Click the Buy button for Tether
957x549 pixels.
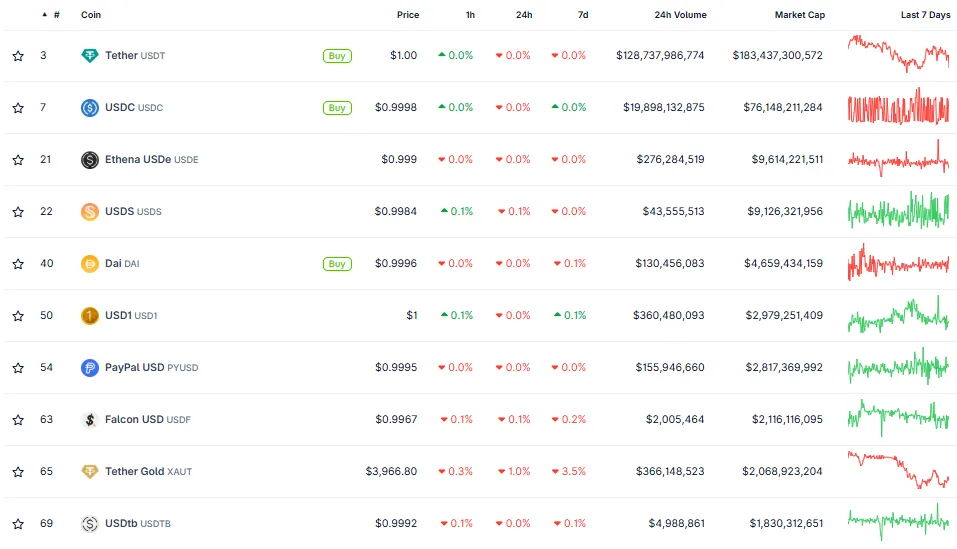tap(337, 56)
